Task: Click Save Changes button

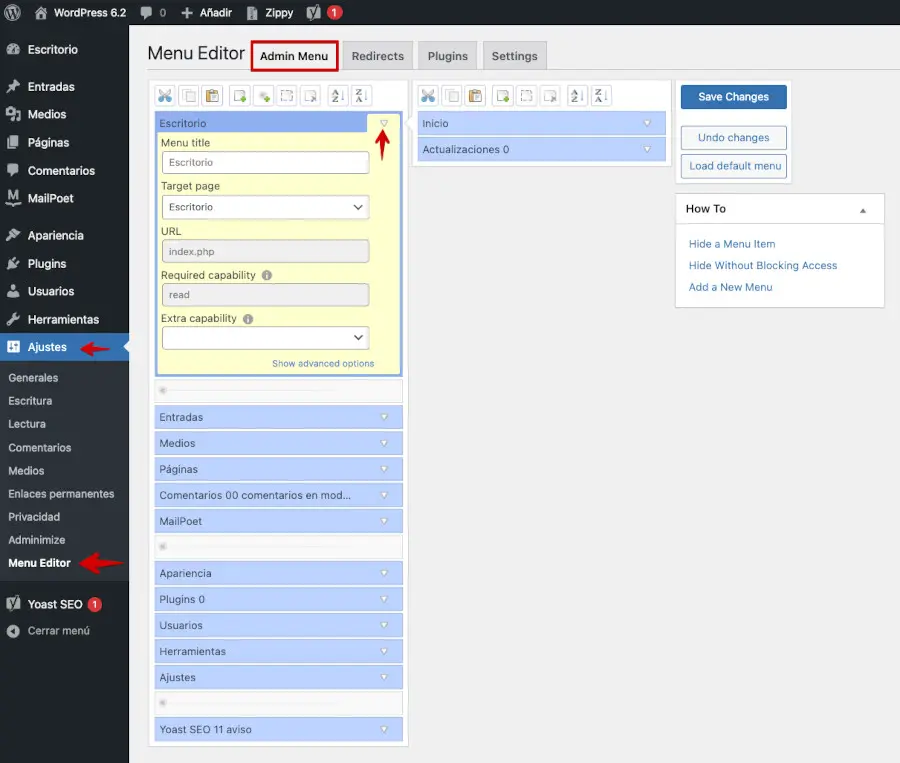Action: coord(734,96)
